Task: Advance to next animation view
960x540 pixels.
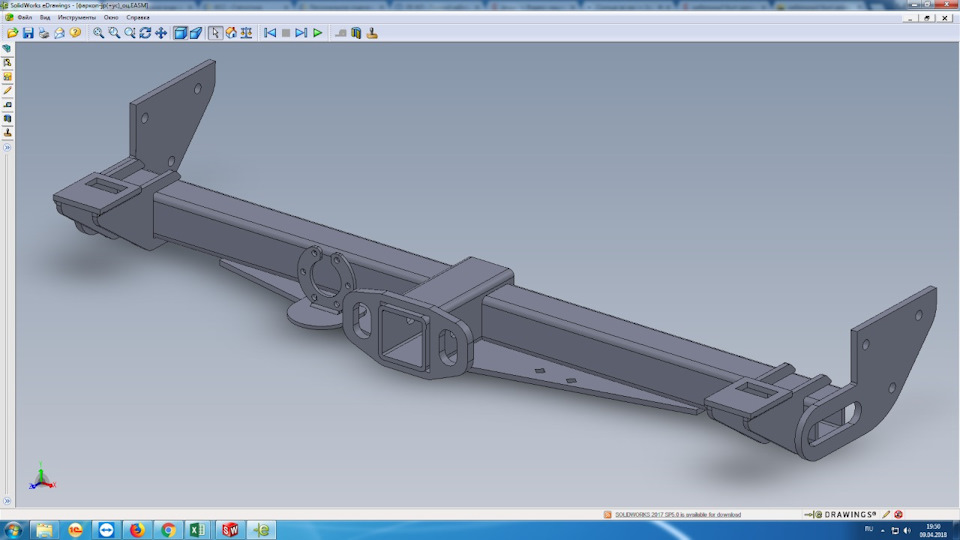Action: [x=301, y=32]
